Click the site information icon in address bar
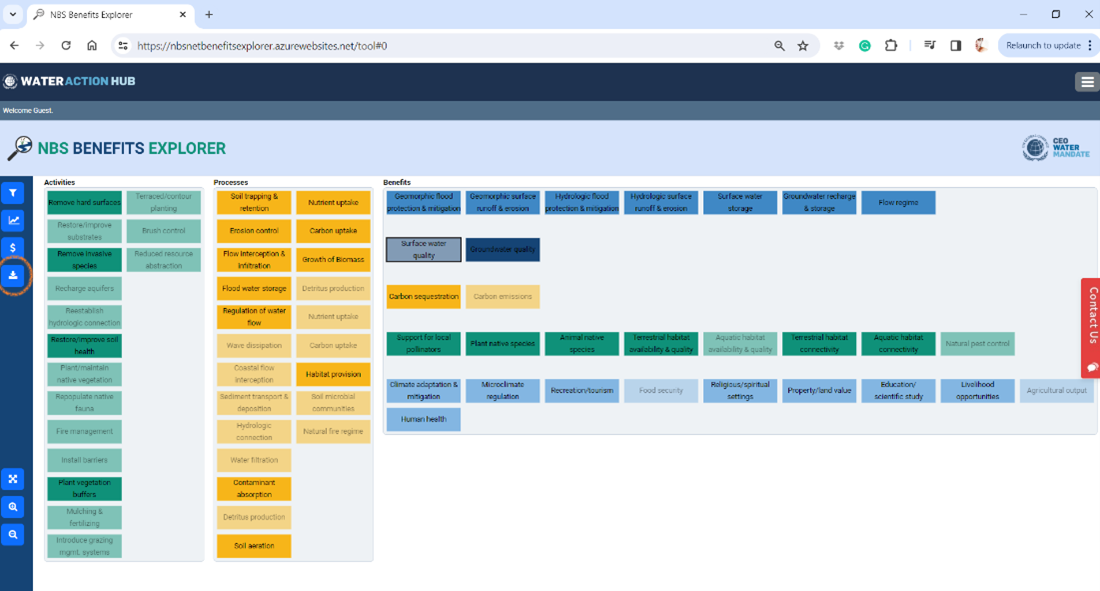The image size is (1100, 591). coord(123,46)
